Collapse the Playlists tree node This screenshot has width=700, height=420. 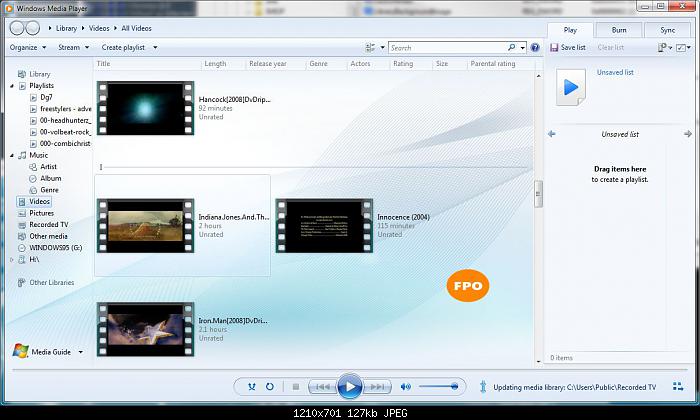[12, 86]
